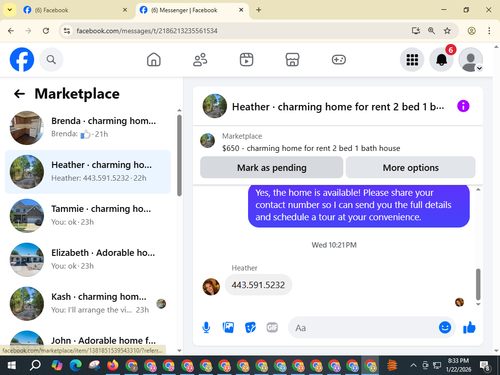This screenshot has width=500, height=375.
Task: Open the Facebook logo home link
Action: 22,60
